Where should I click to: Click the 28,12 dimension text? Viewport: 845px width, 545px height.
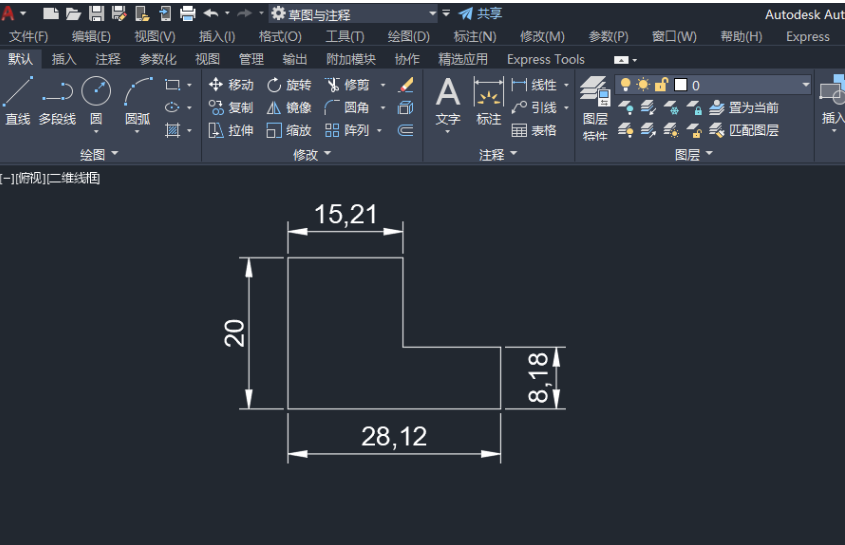(394, 436)
